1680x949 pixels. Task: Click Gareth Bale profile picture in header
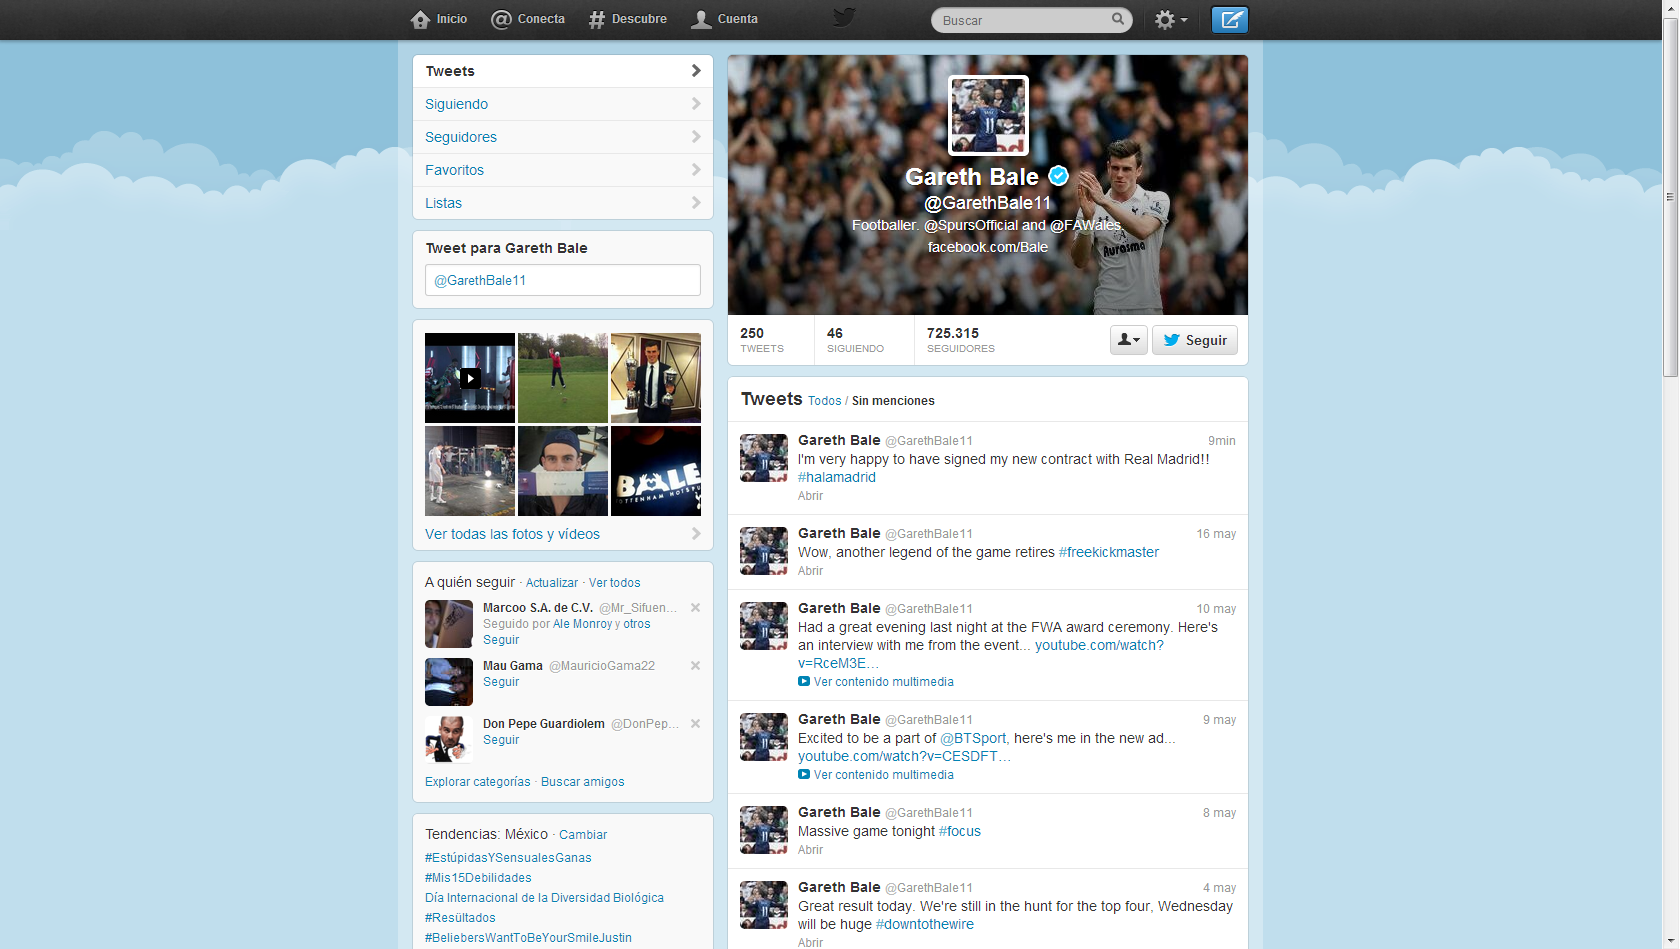[988, 115]
